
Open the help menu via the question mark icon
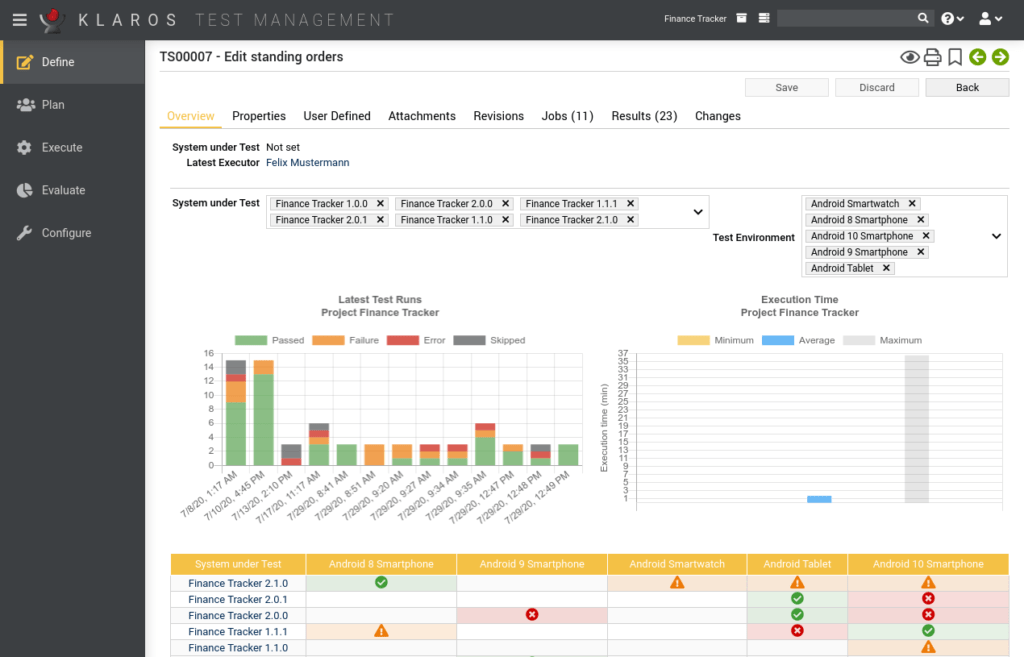948,18
